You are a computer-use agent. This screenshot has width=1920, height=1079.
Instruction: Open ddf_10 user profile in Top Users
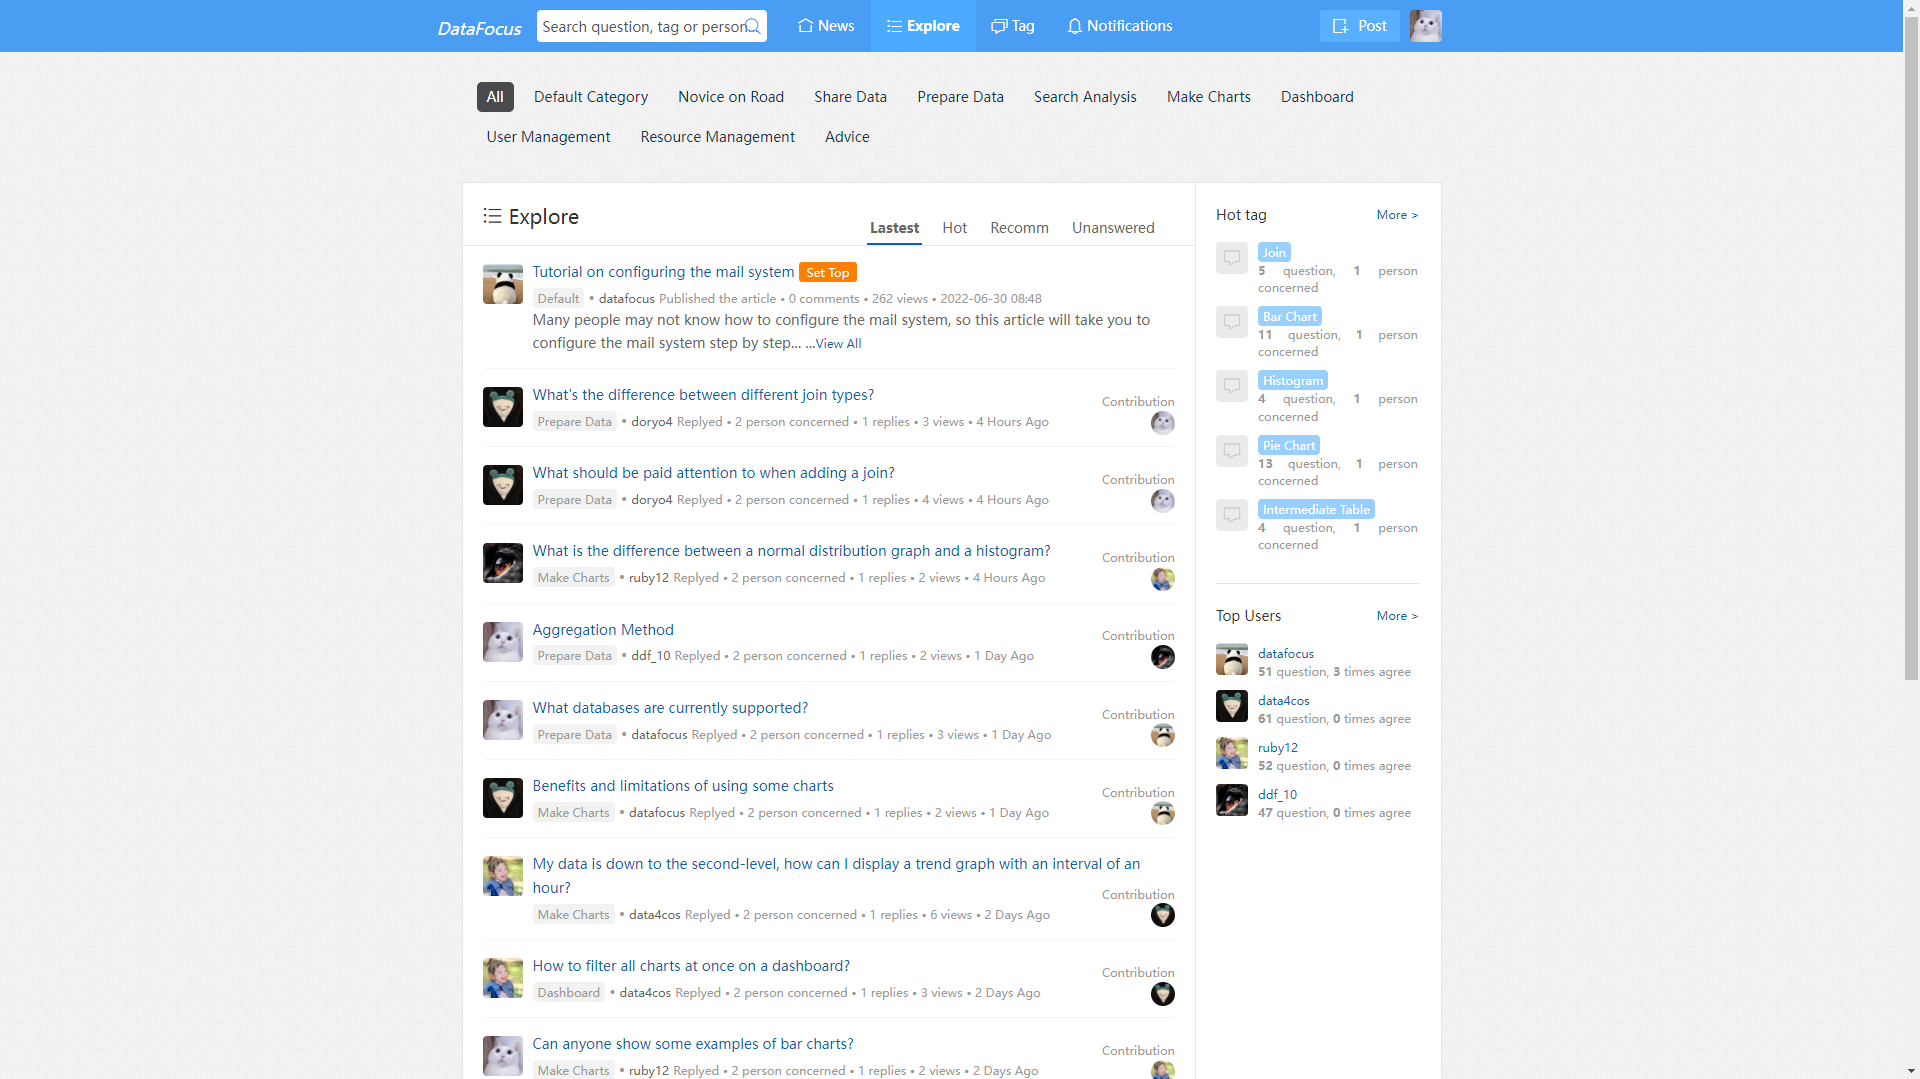coord(1277,795)
